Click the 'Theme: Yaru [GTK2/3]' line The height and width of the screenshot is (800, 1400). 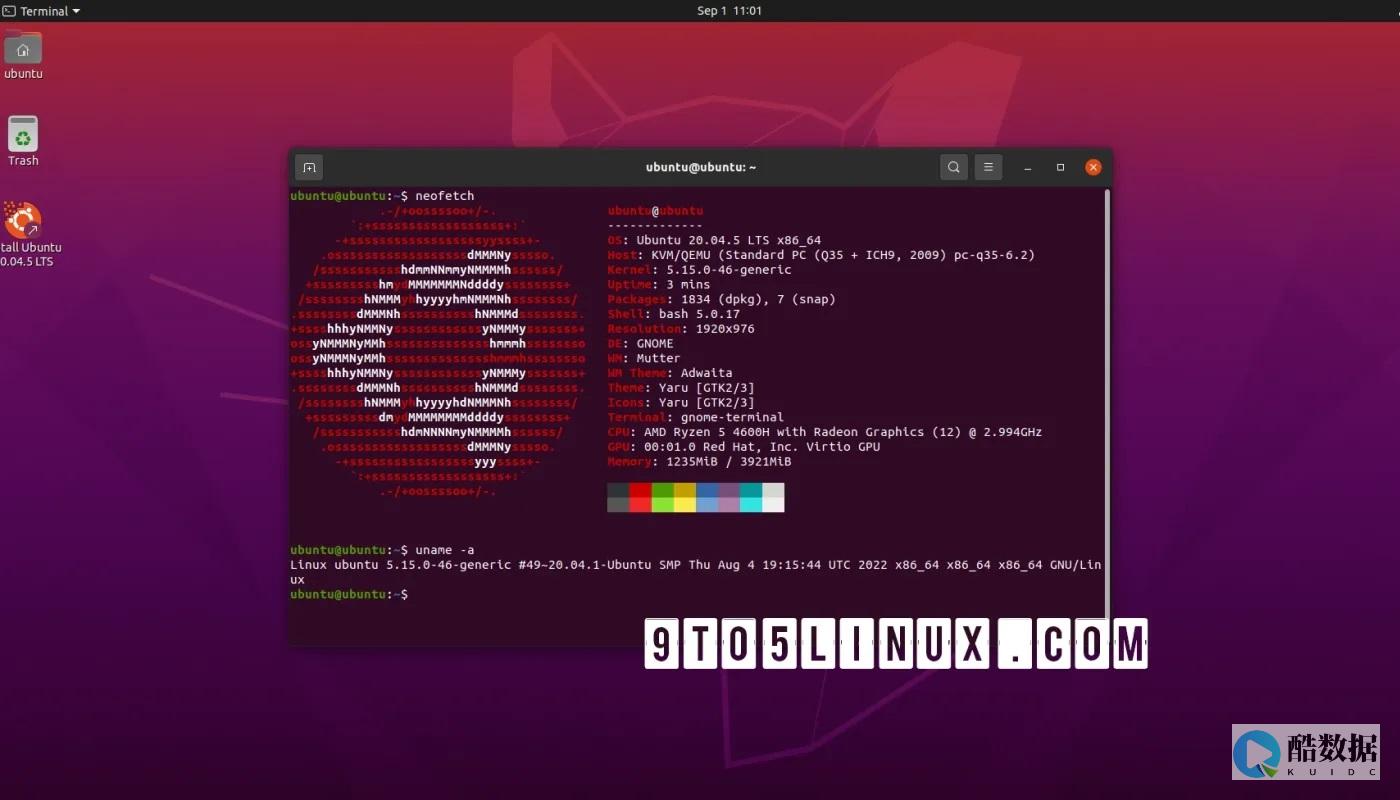[681, 388]
